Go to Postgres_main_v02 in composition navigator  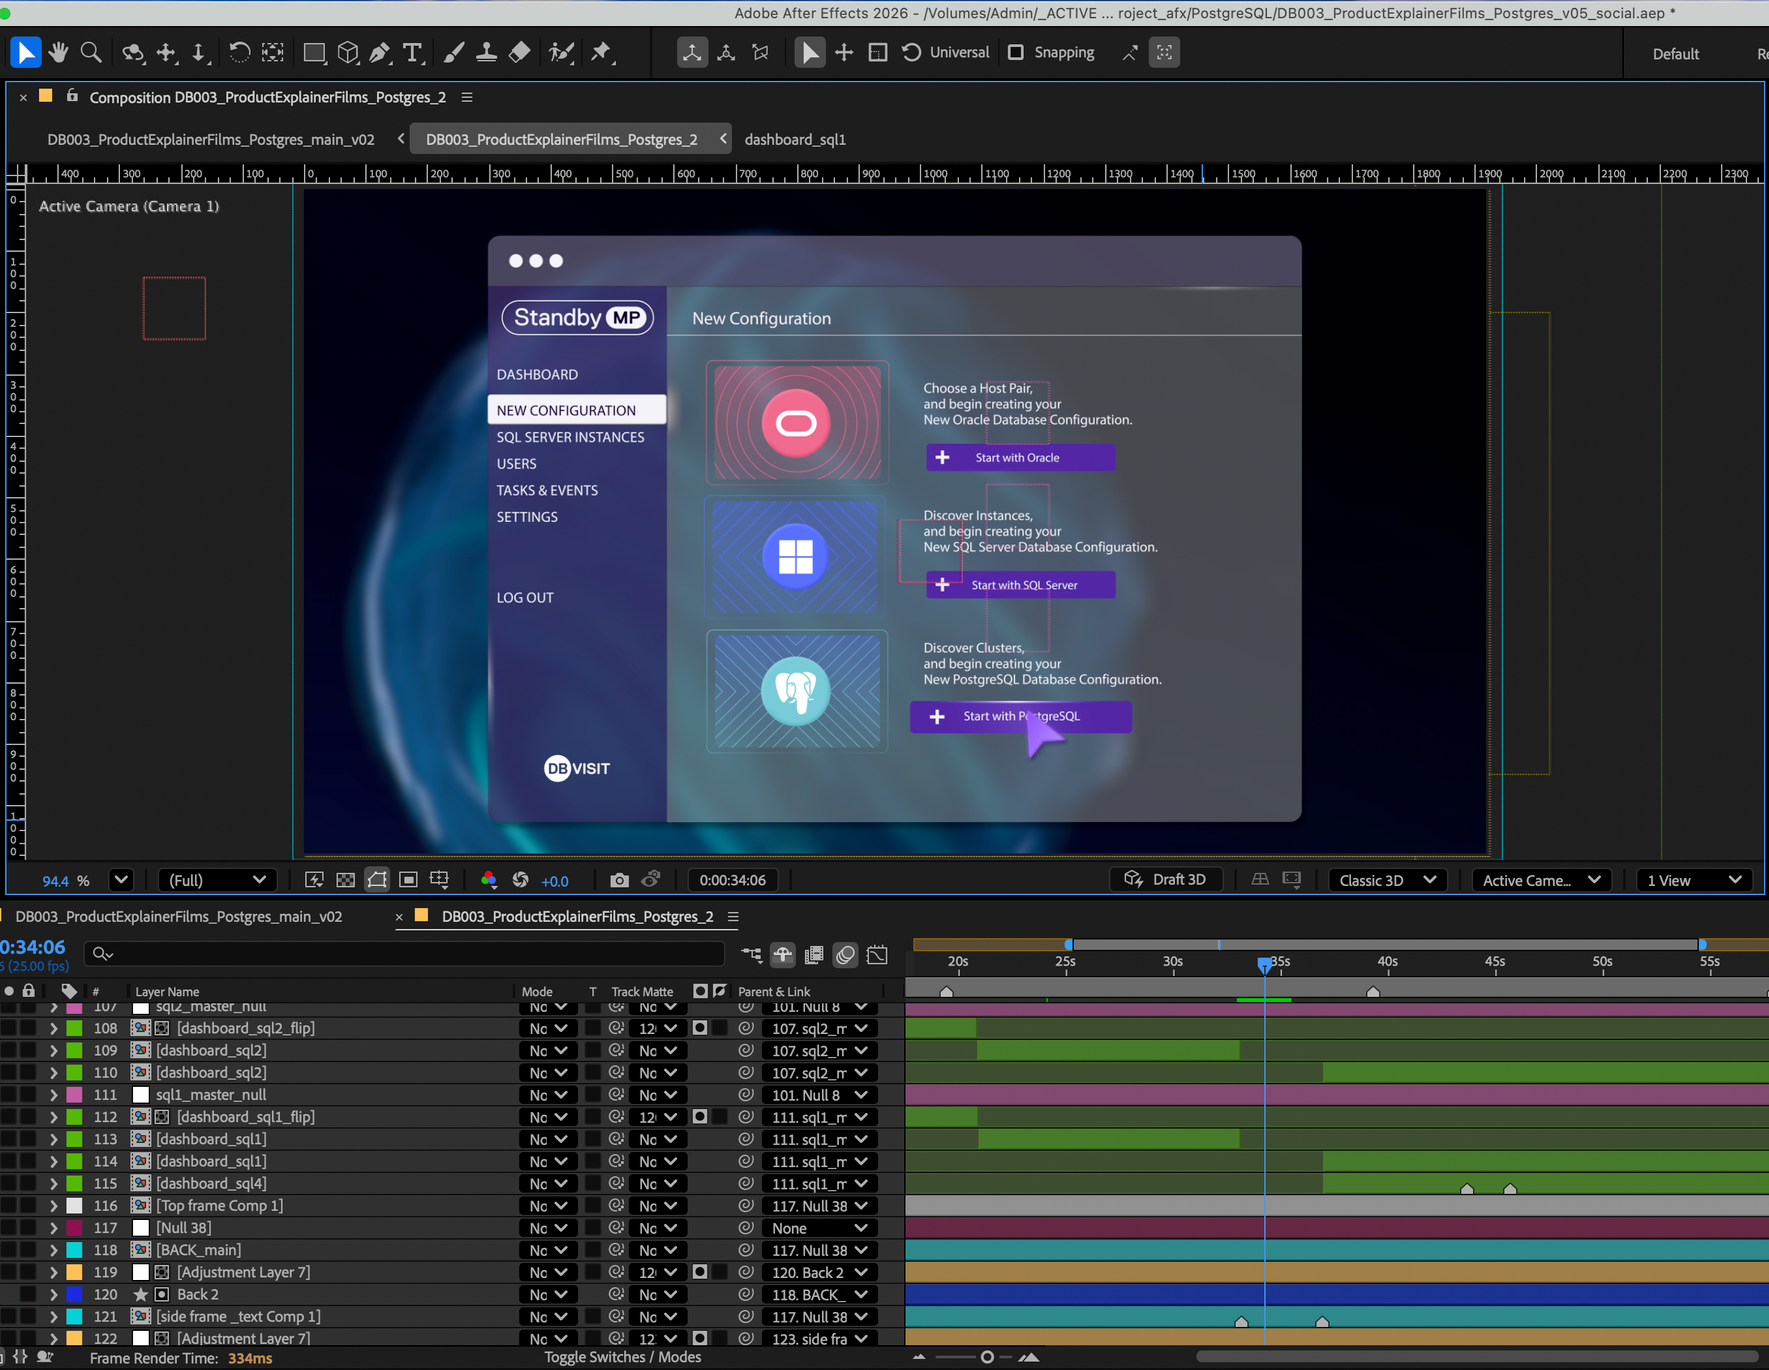[x=211, y=139]
